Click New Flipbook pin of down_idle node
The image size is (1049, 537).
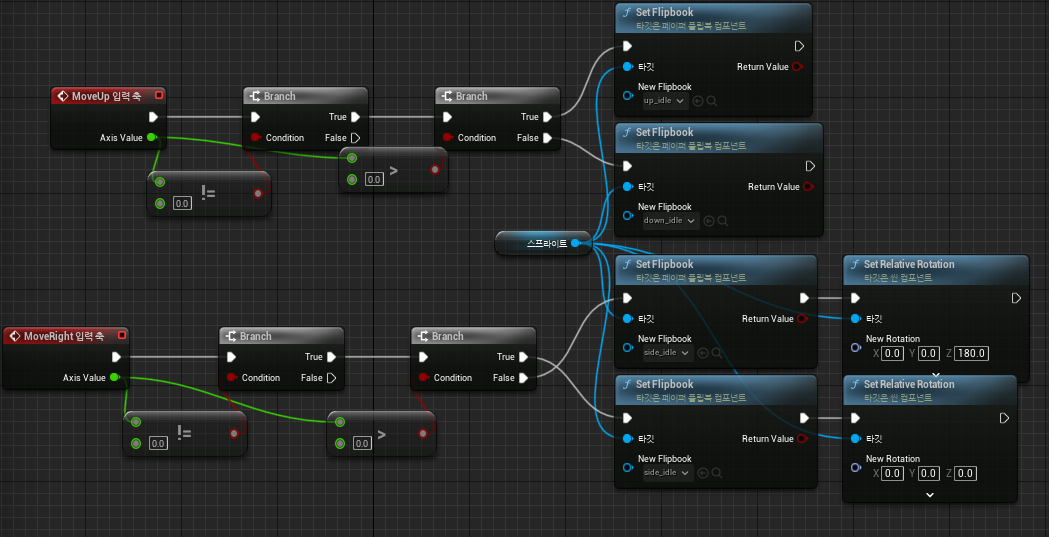628,215
